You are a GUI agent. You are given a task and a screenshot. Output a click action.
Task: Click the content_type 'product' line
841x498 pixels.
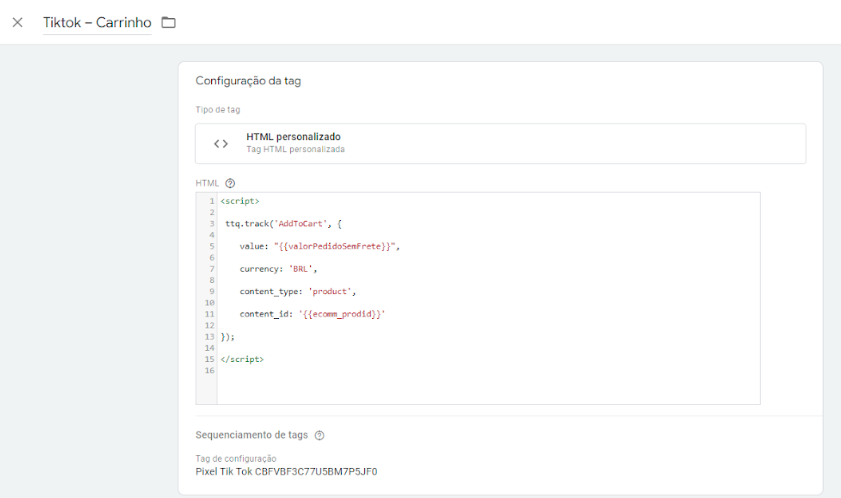tap(298, 291)
